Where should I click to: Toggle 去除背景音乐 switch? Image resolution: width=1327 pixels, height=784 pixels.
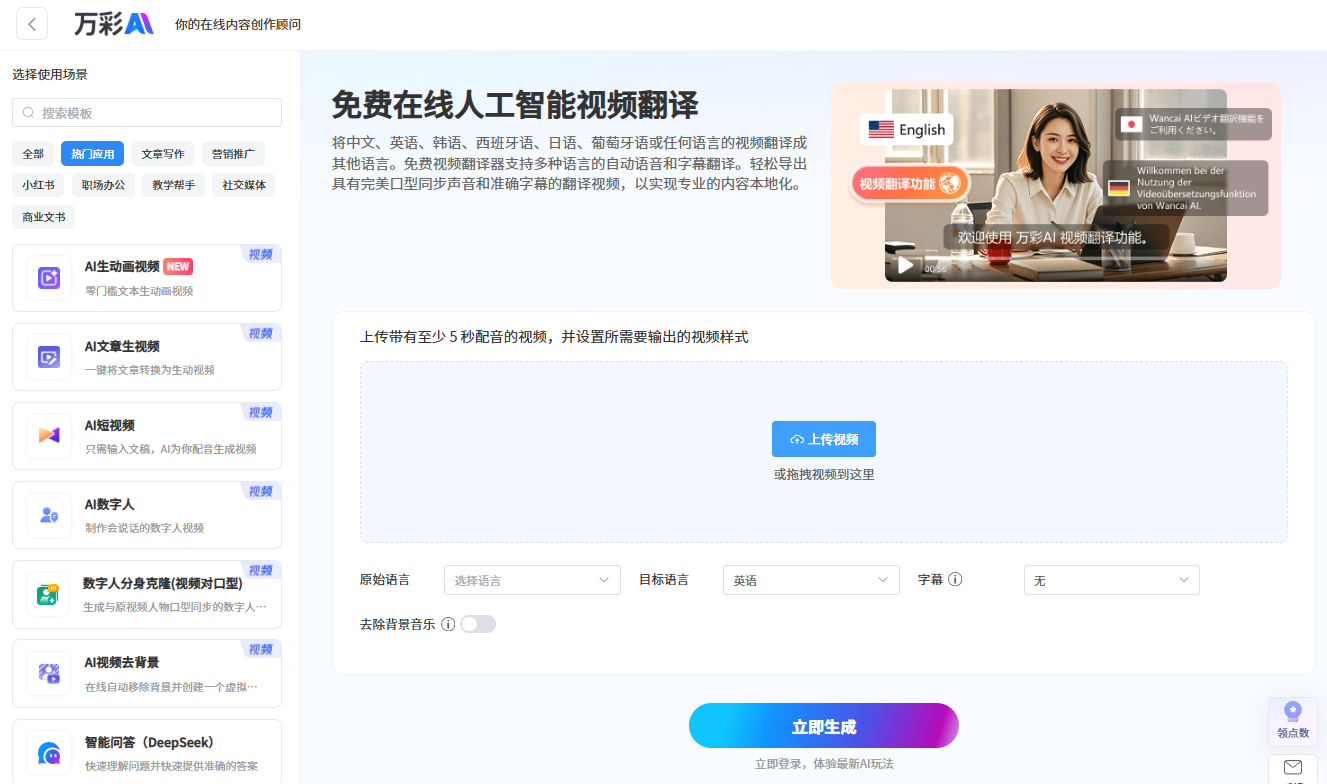(x=478, y=624)
